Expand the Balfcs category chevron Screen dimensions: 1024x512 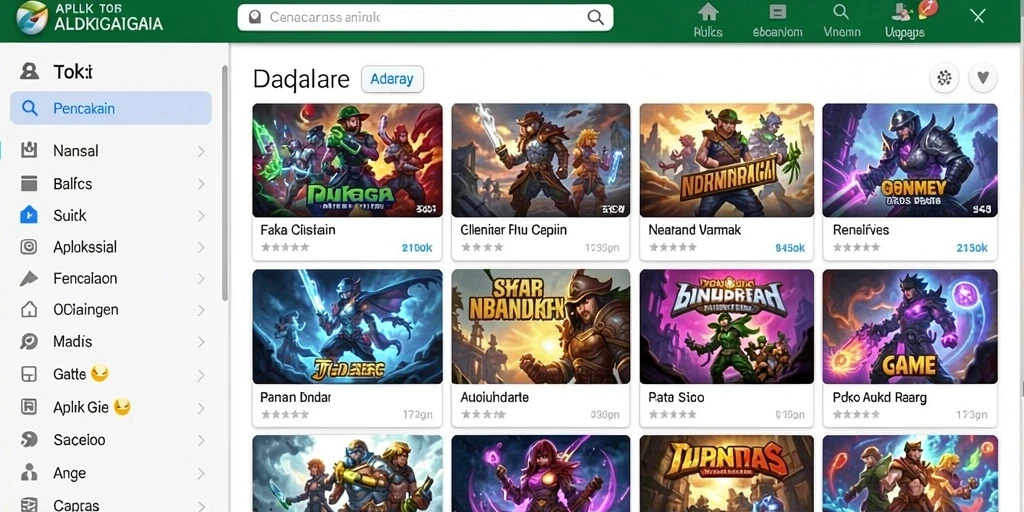tap(201, 184)
